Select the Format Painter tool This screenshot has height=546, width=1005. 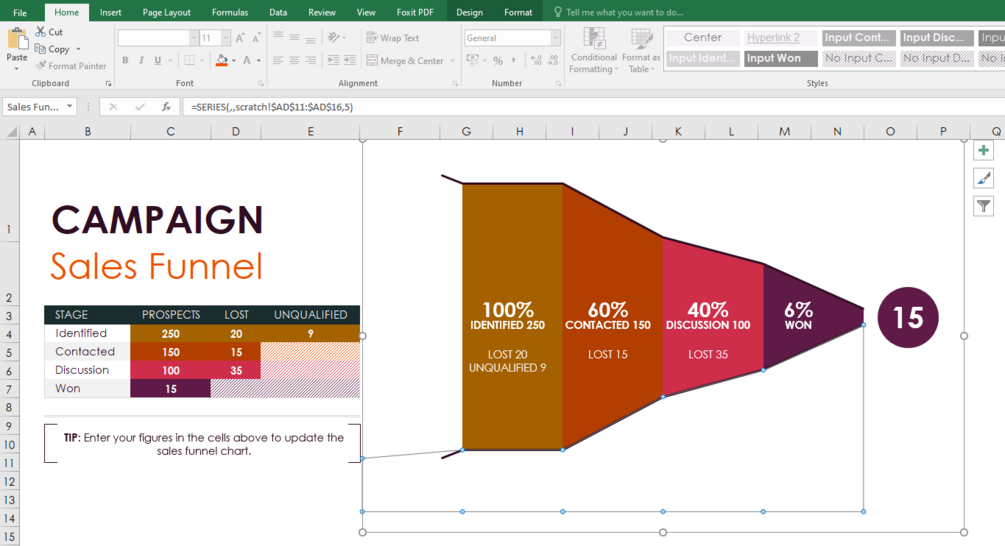coord(71,65)
